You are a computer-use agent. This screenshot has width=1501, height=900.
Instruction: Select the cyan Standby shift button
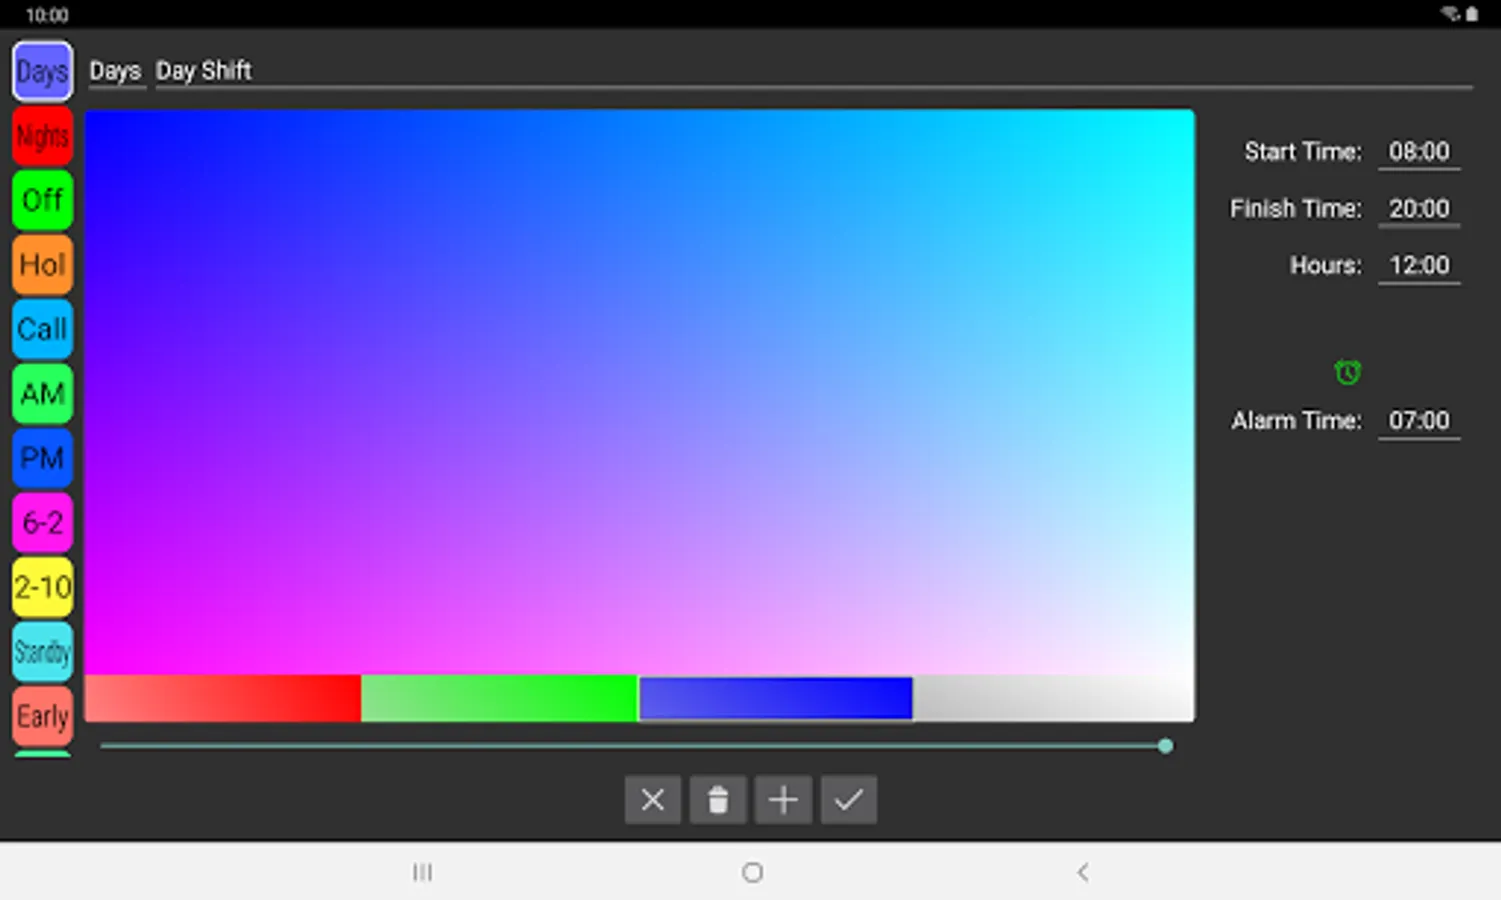coord(42,651)
